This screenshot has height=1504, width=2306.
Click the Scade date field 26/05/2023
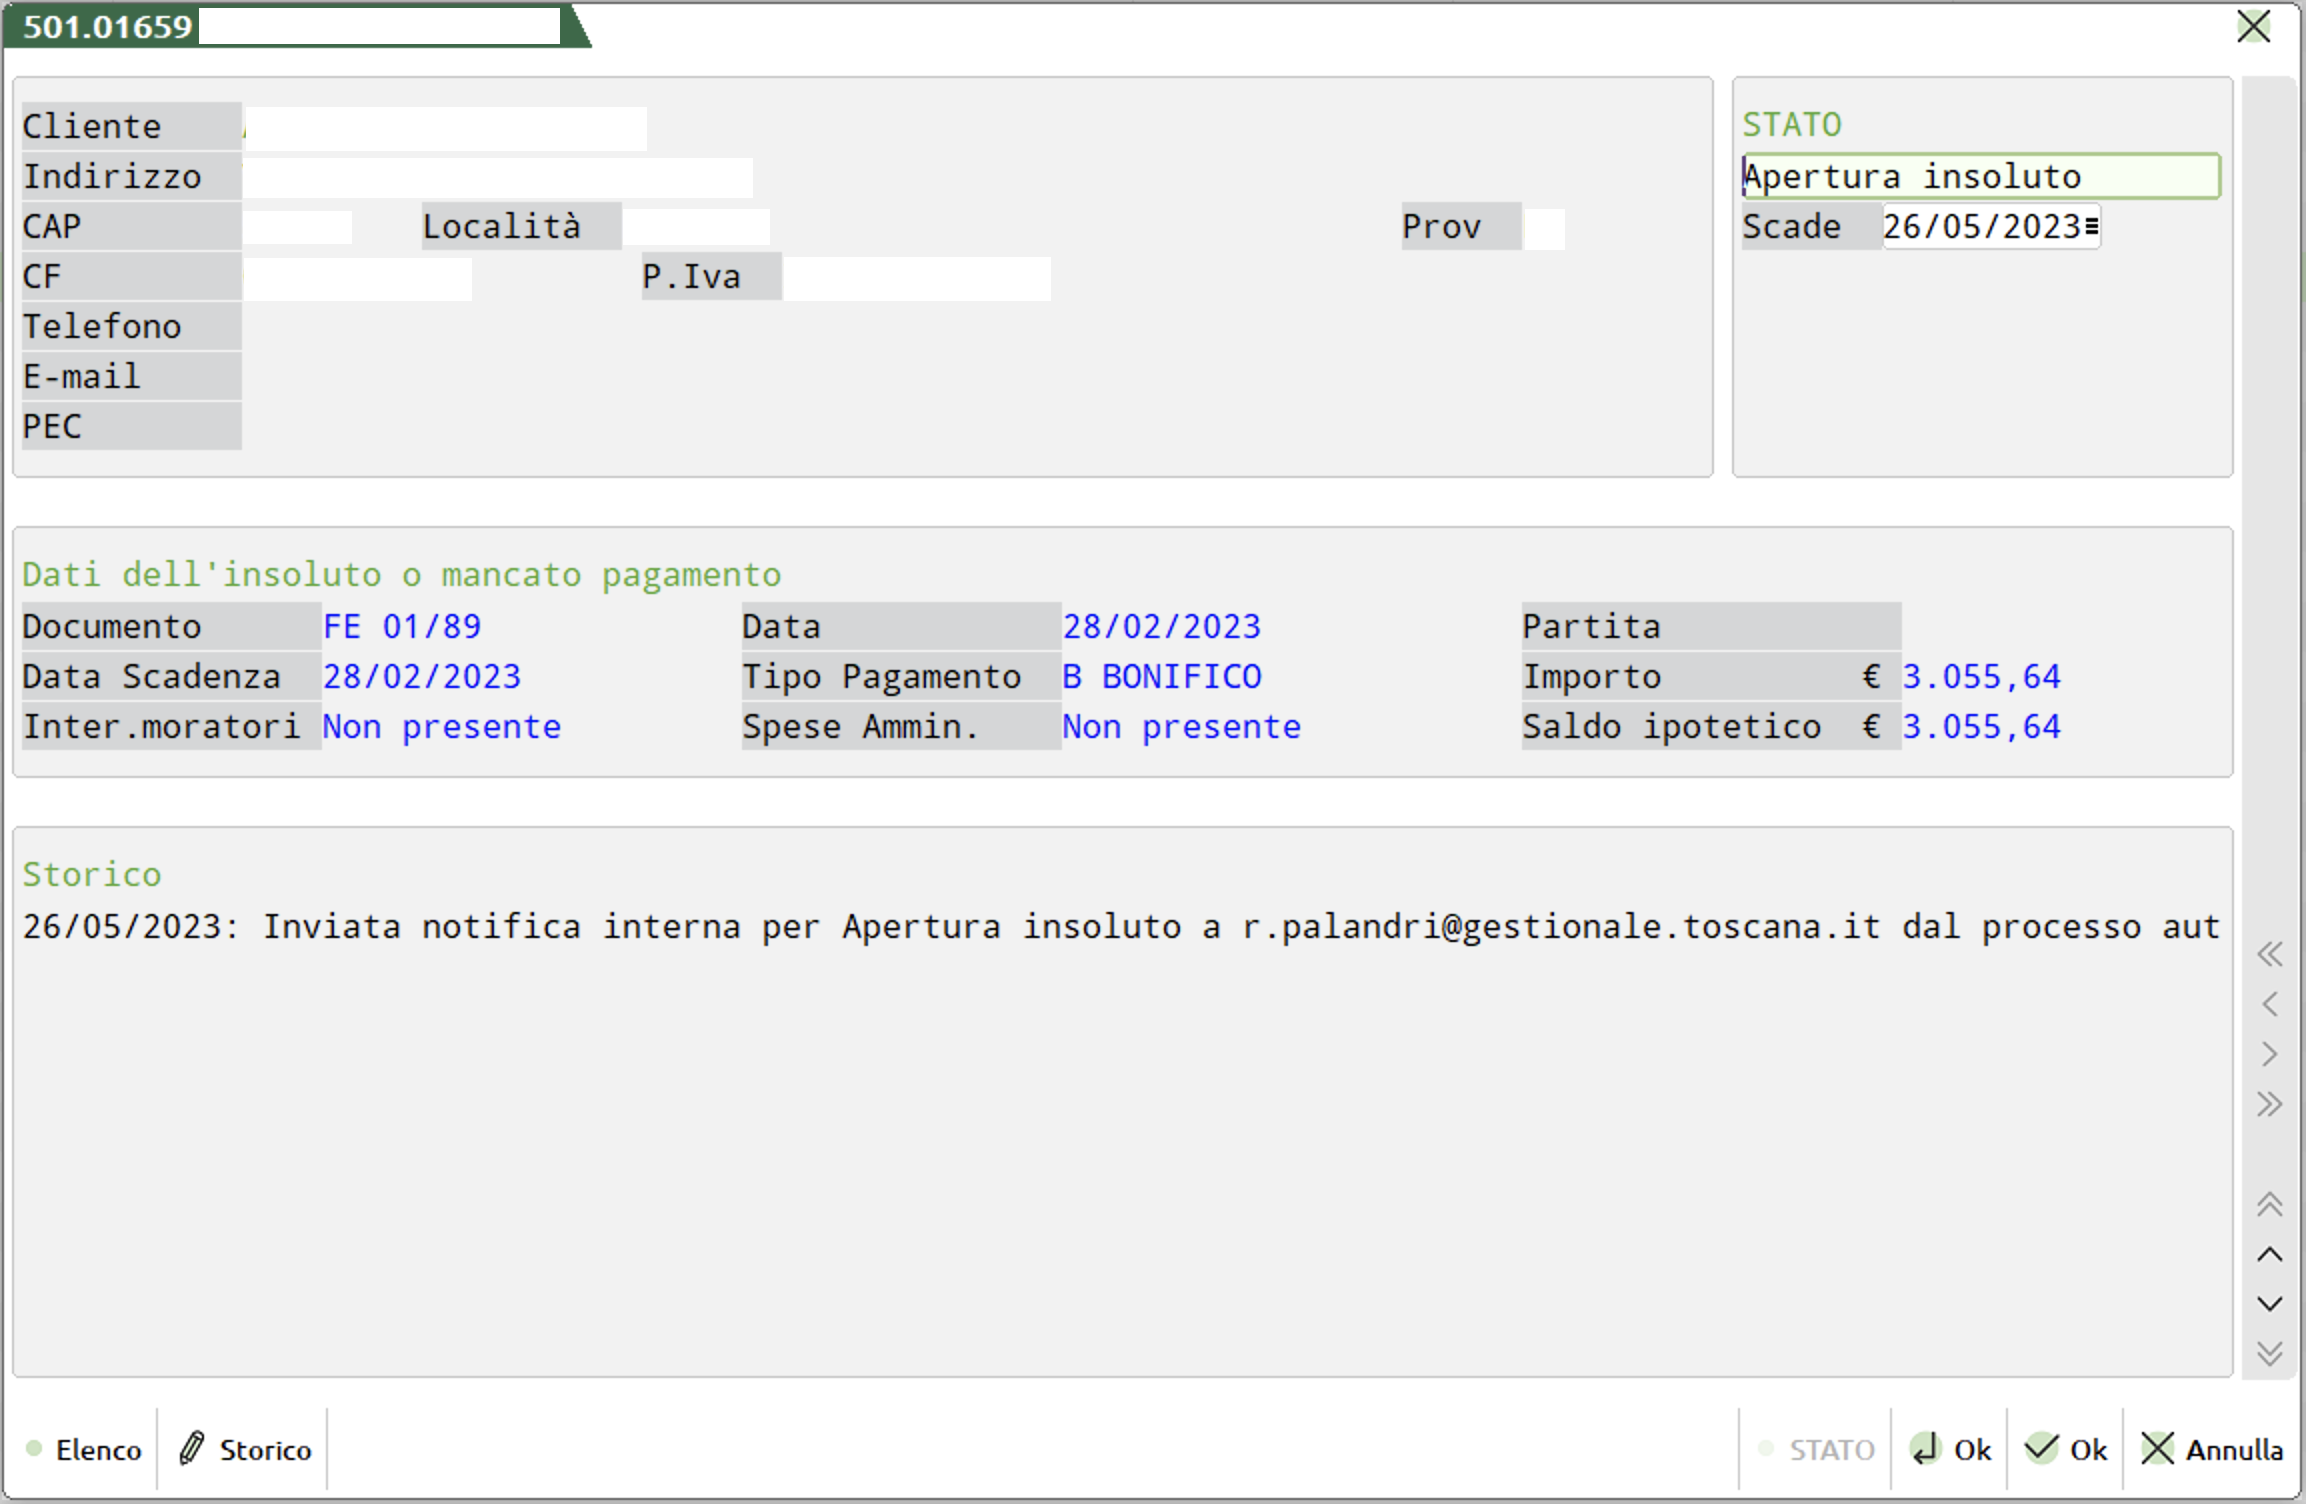click(1980, 227)
